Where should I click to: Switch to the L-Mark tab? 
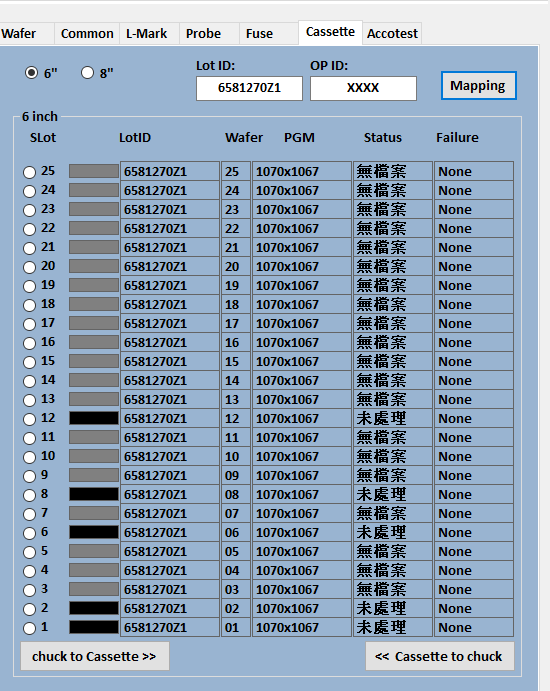pyautogui.click(x=149, y=33)
